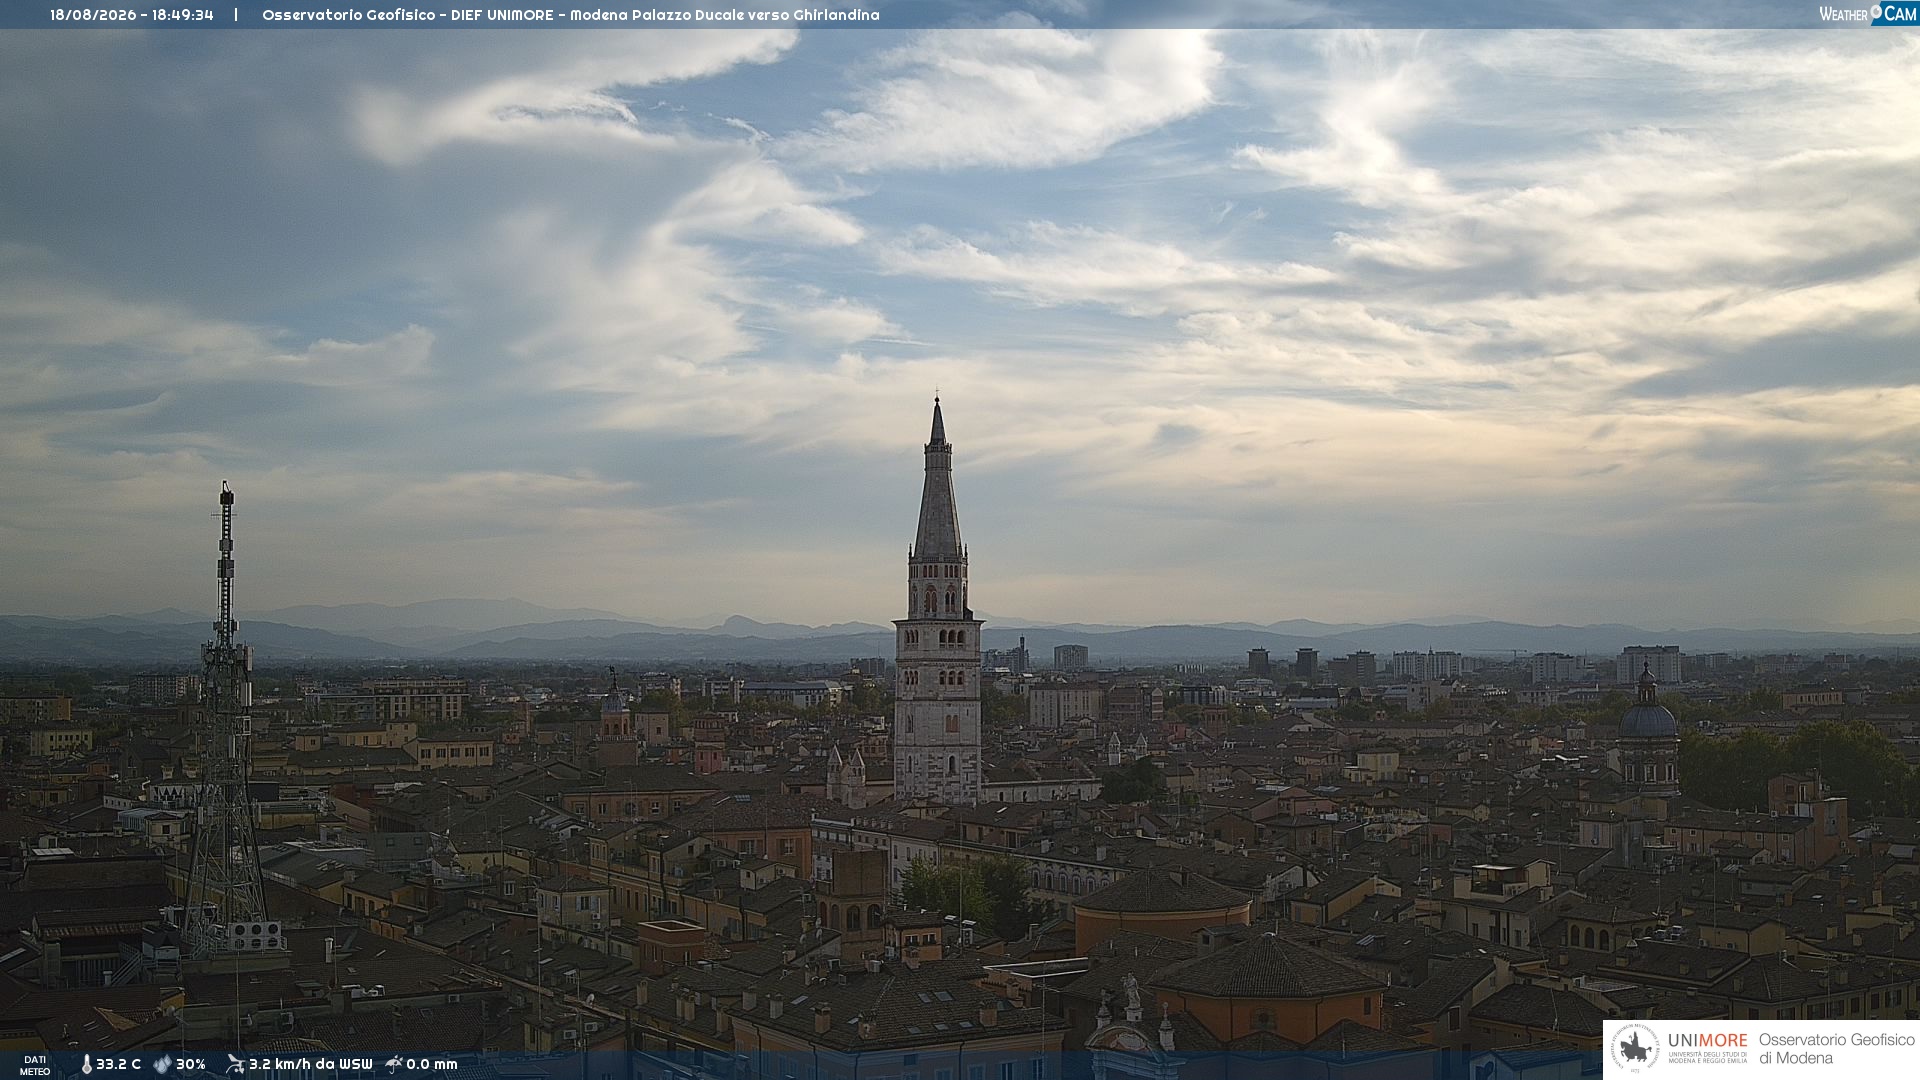
Task: Click the UNIMORE horse rider seal
Action: pyautogui.click(x=1636, y=1049)
